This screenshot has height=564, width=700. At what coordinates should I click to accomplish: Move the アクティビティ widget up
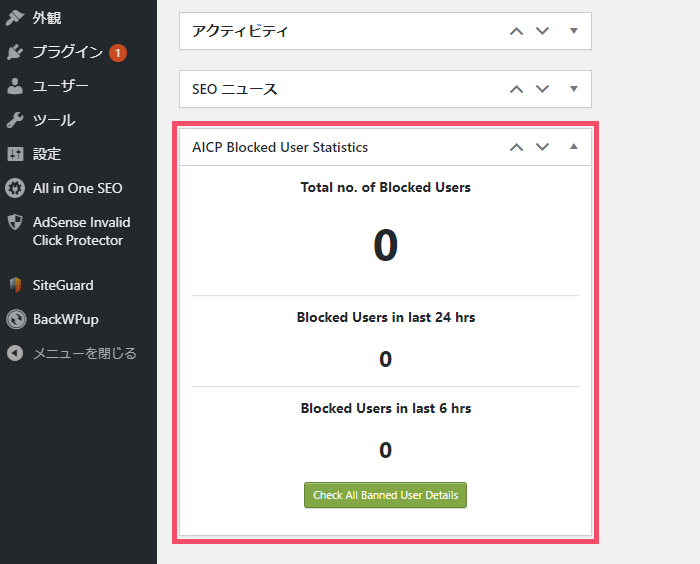[517, 31]
